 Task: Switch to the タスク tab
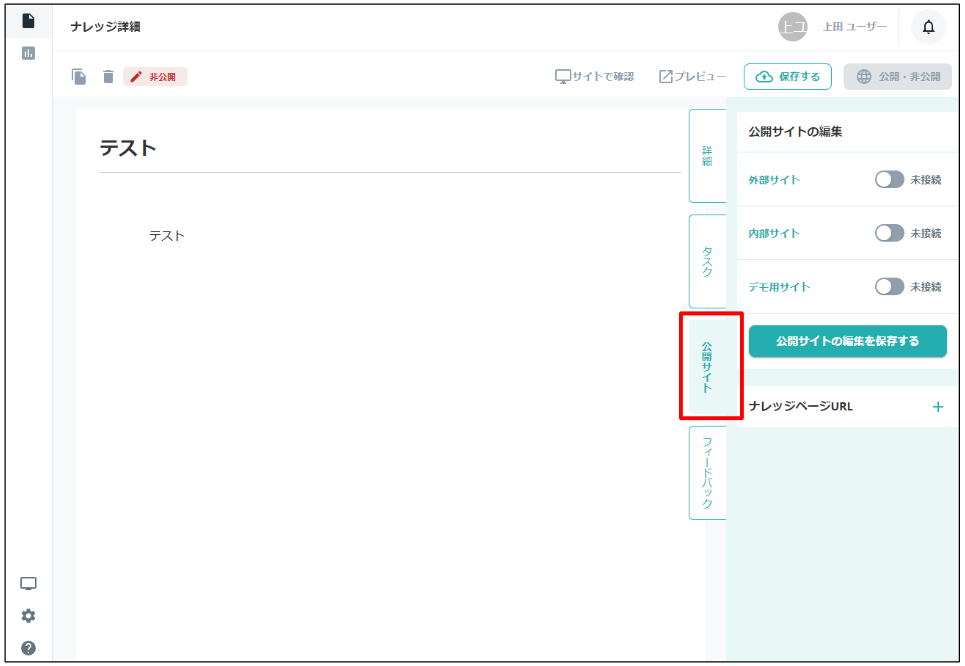pyautogui.click(x=707, y=262)
